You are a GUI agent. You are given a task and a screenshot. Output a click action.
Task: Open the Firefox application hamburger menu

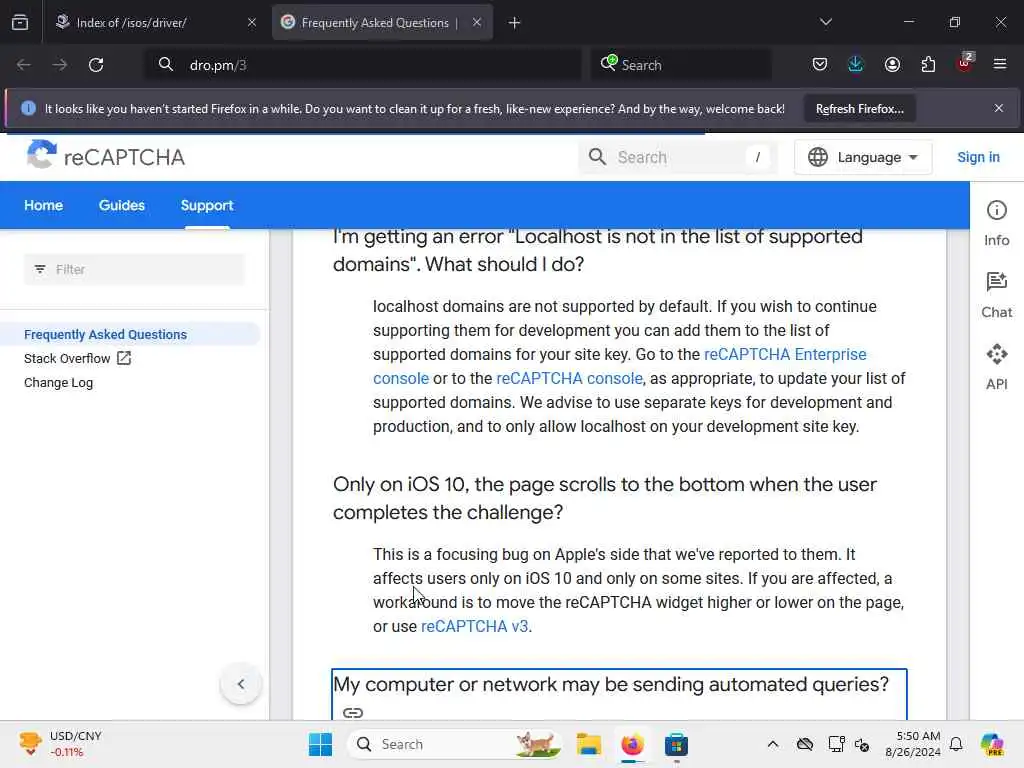point(1000,64)
